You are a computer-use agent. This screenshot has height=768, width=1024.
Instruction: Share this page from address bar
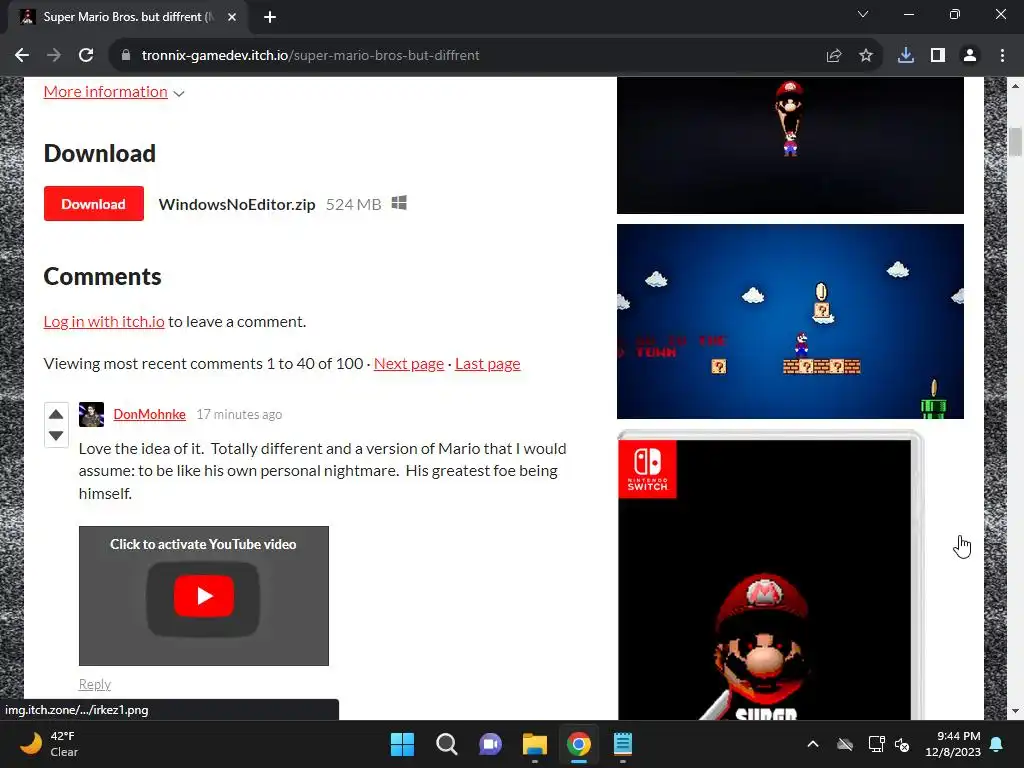click(834, 56)
